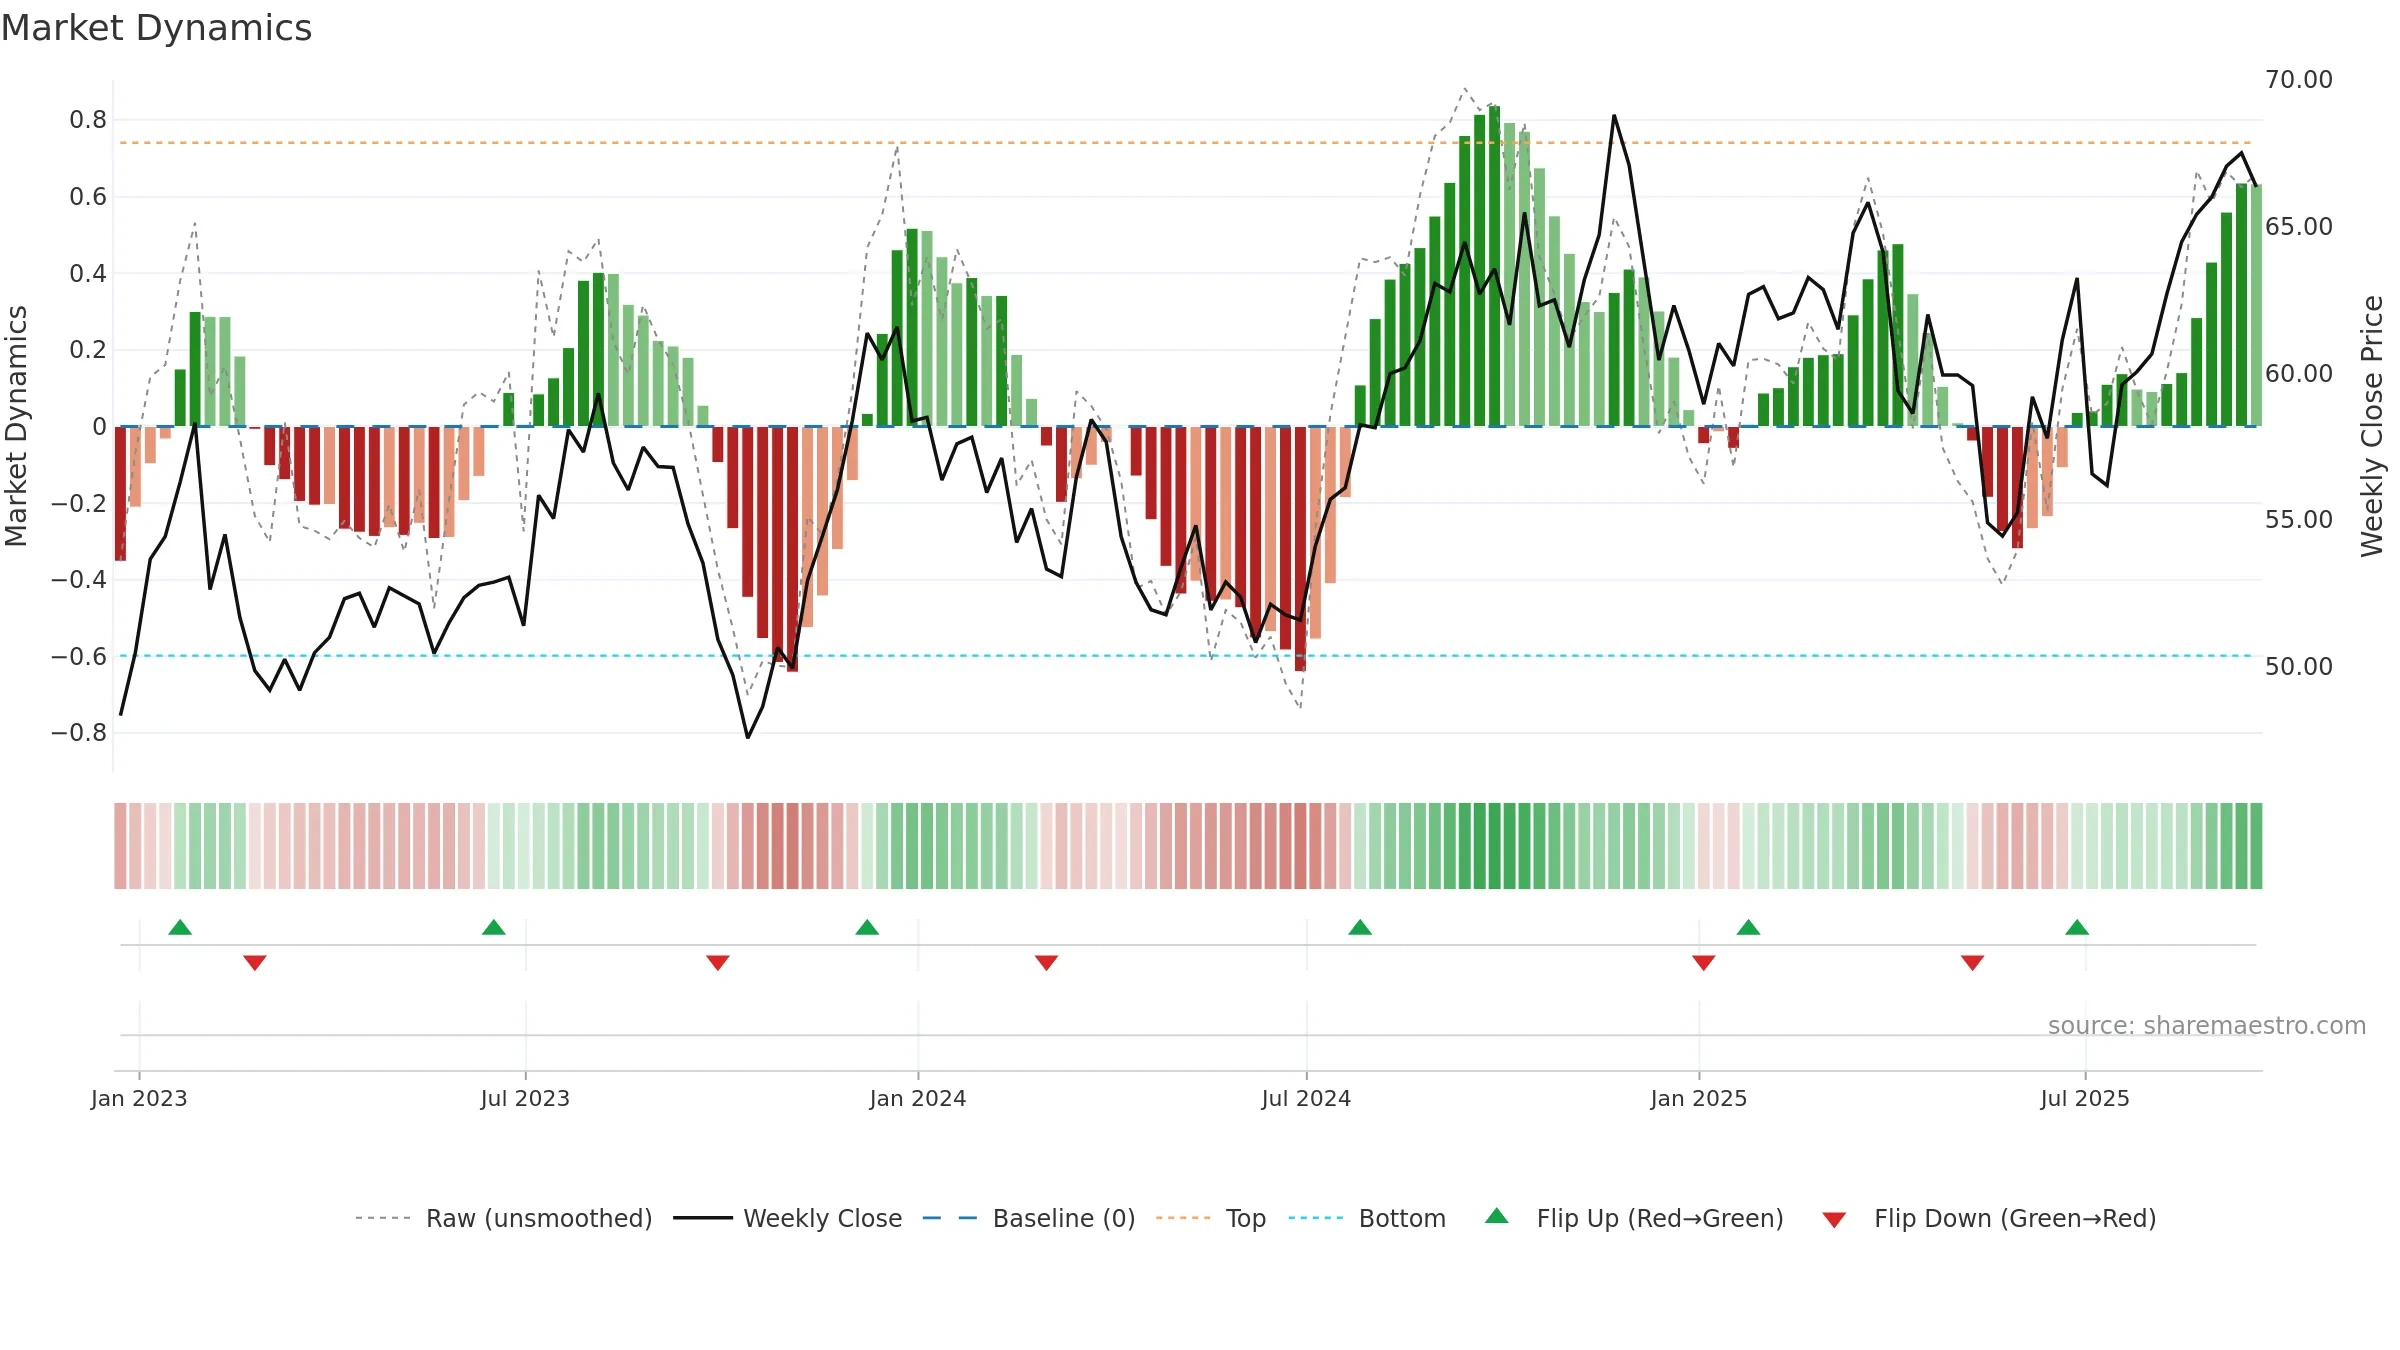
Task: Click the first red flip-down triangle in early 2023
Action: pos(255,962)
